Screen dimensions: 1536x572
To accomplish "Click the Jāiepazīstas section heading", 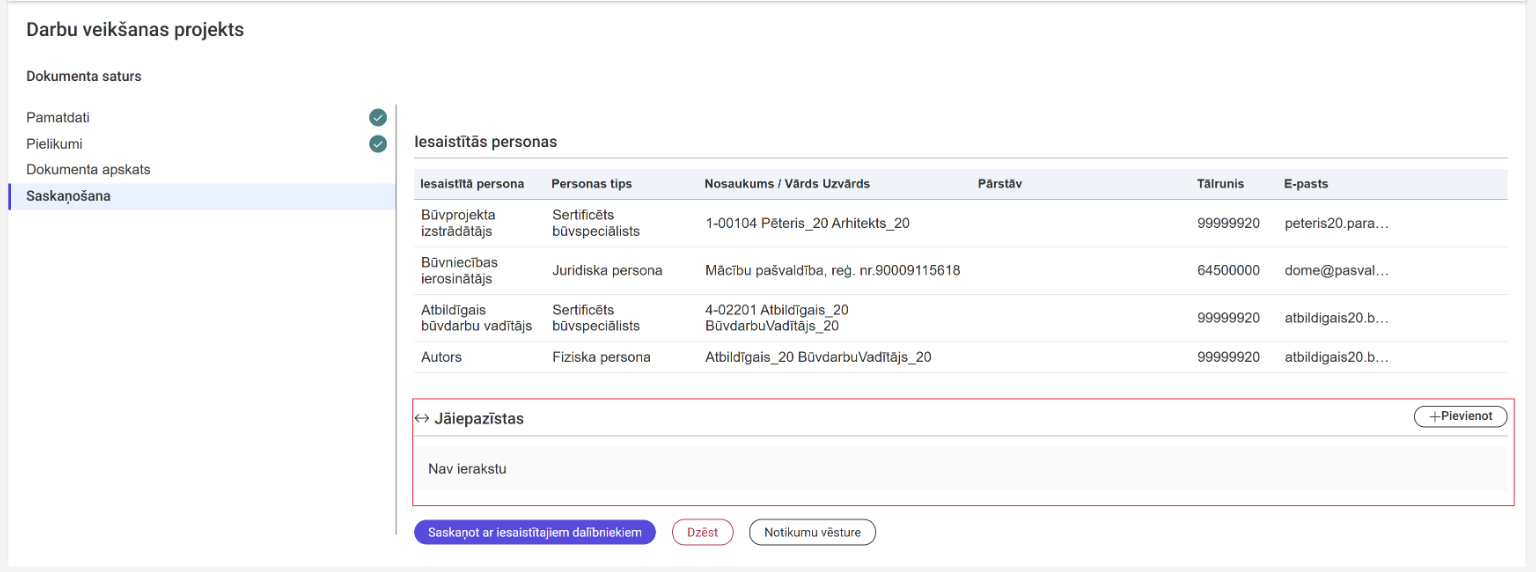I will tap(479, 418).
